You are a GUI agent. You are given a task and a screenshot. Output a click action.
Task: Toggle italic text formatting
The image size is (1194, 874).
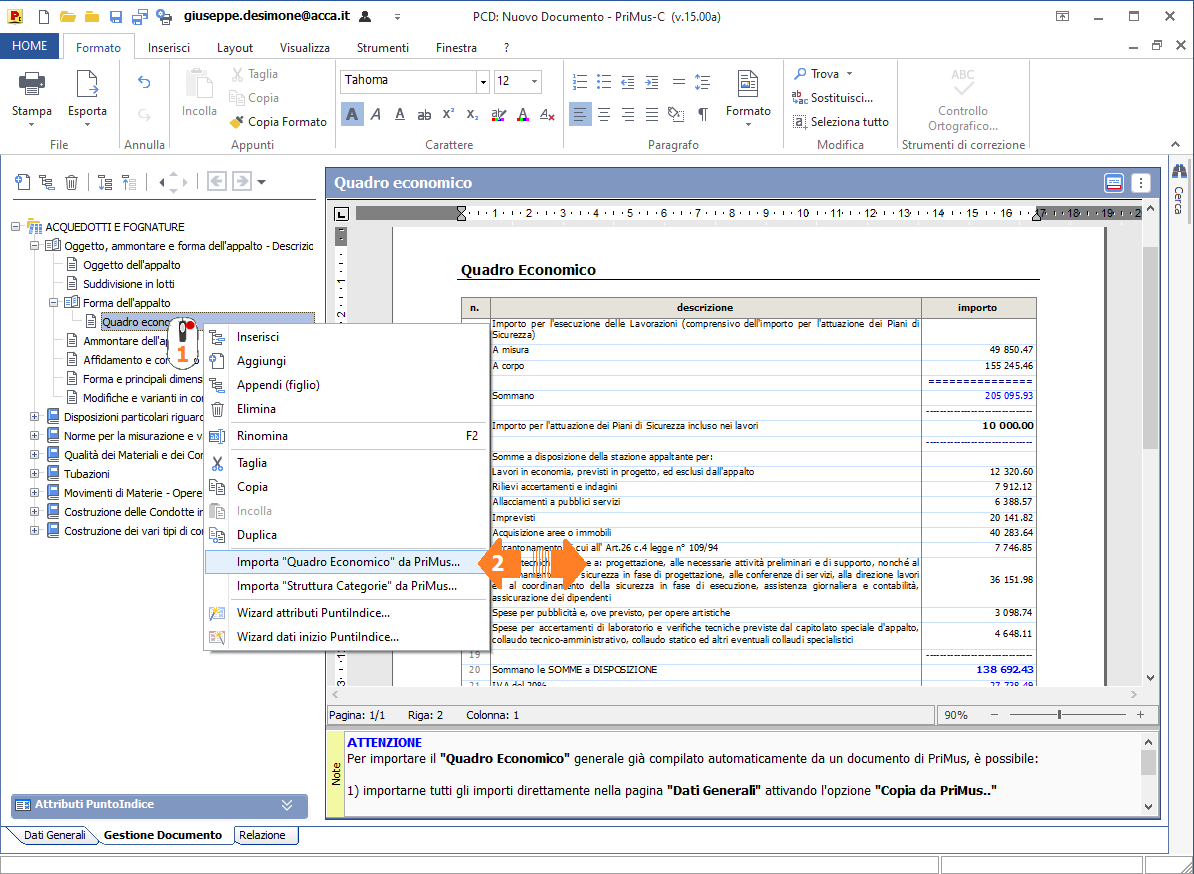point(376,114)
